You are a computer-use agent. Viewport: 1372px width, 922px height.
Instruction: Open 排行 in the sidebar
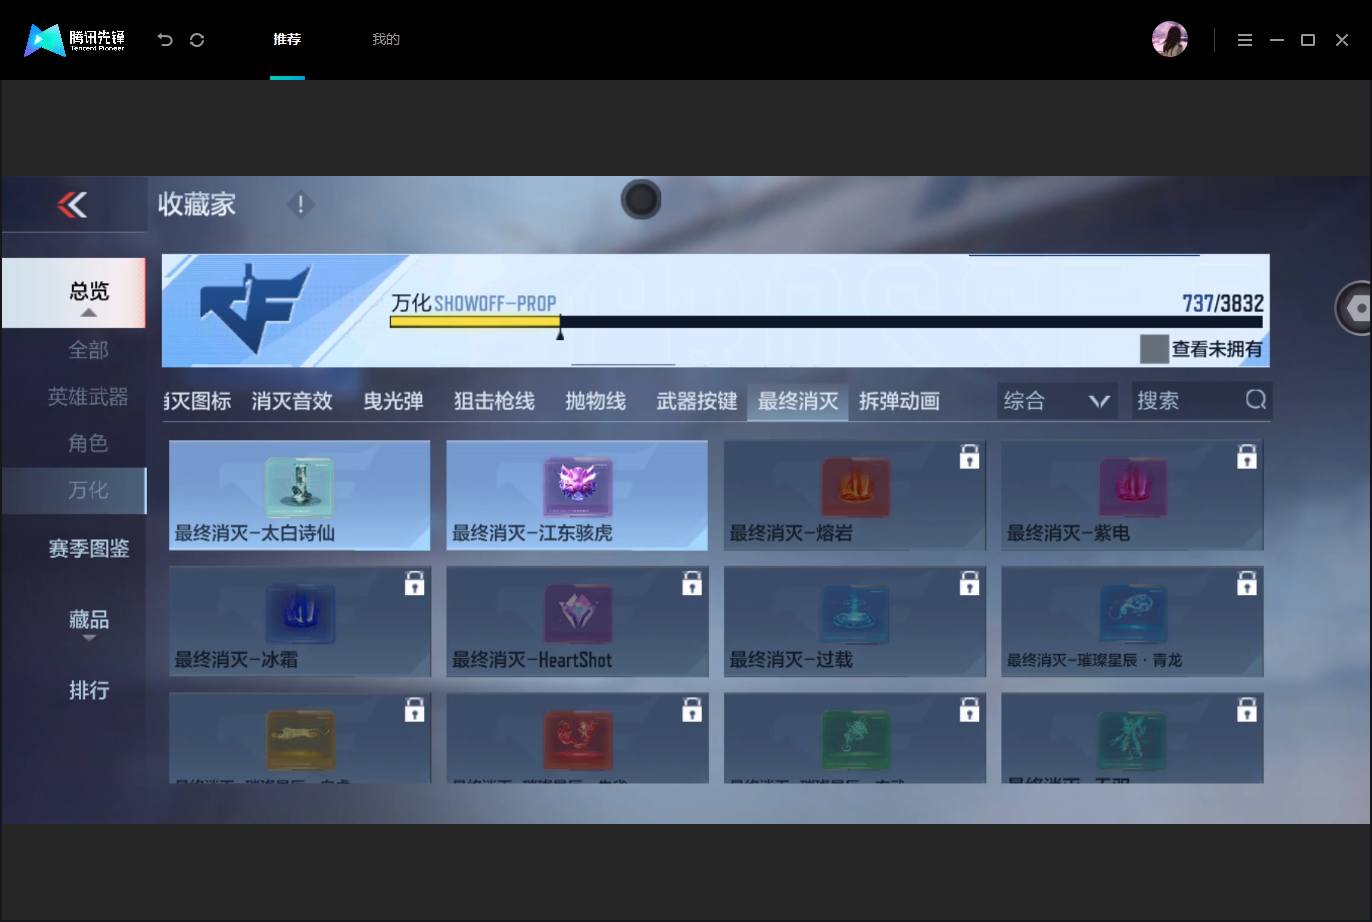coord(89,690)
